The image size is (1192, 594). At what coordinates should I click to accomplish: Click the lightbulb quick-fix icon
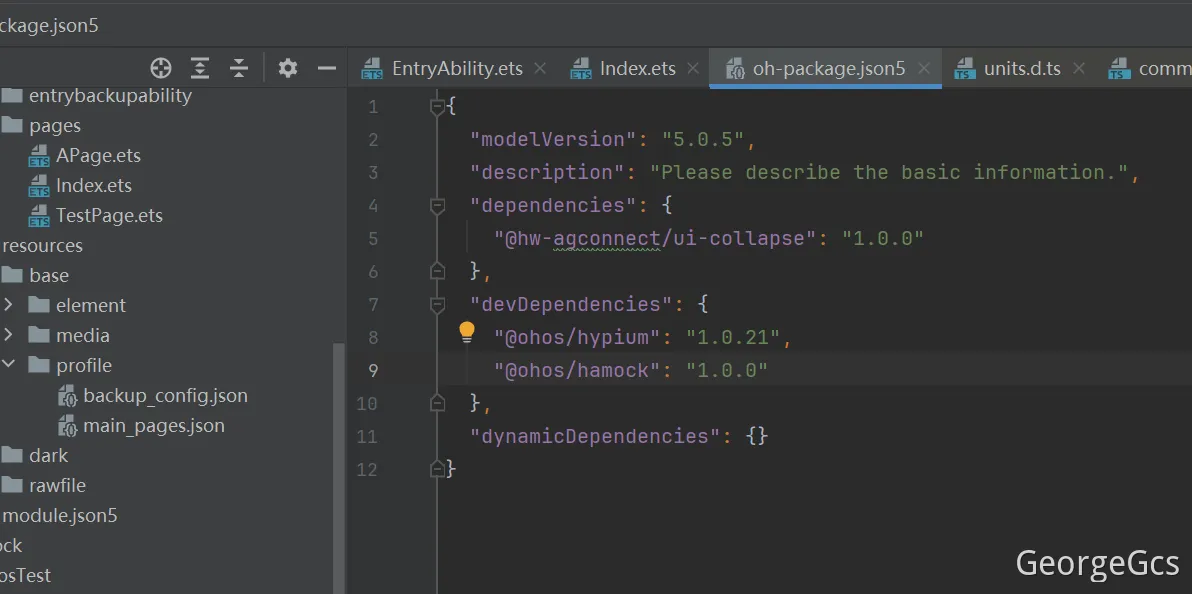pos(467,332)
